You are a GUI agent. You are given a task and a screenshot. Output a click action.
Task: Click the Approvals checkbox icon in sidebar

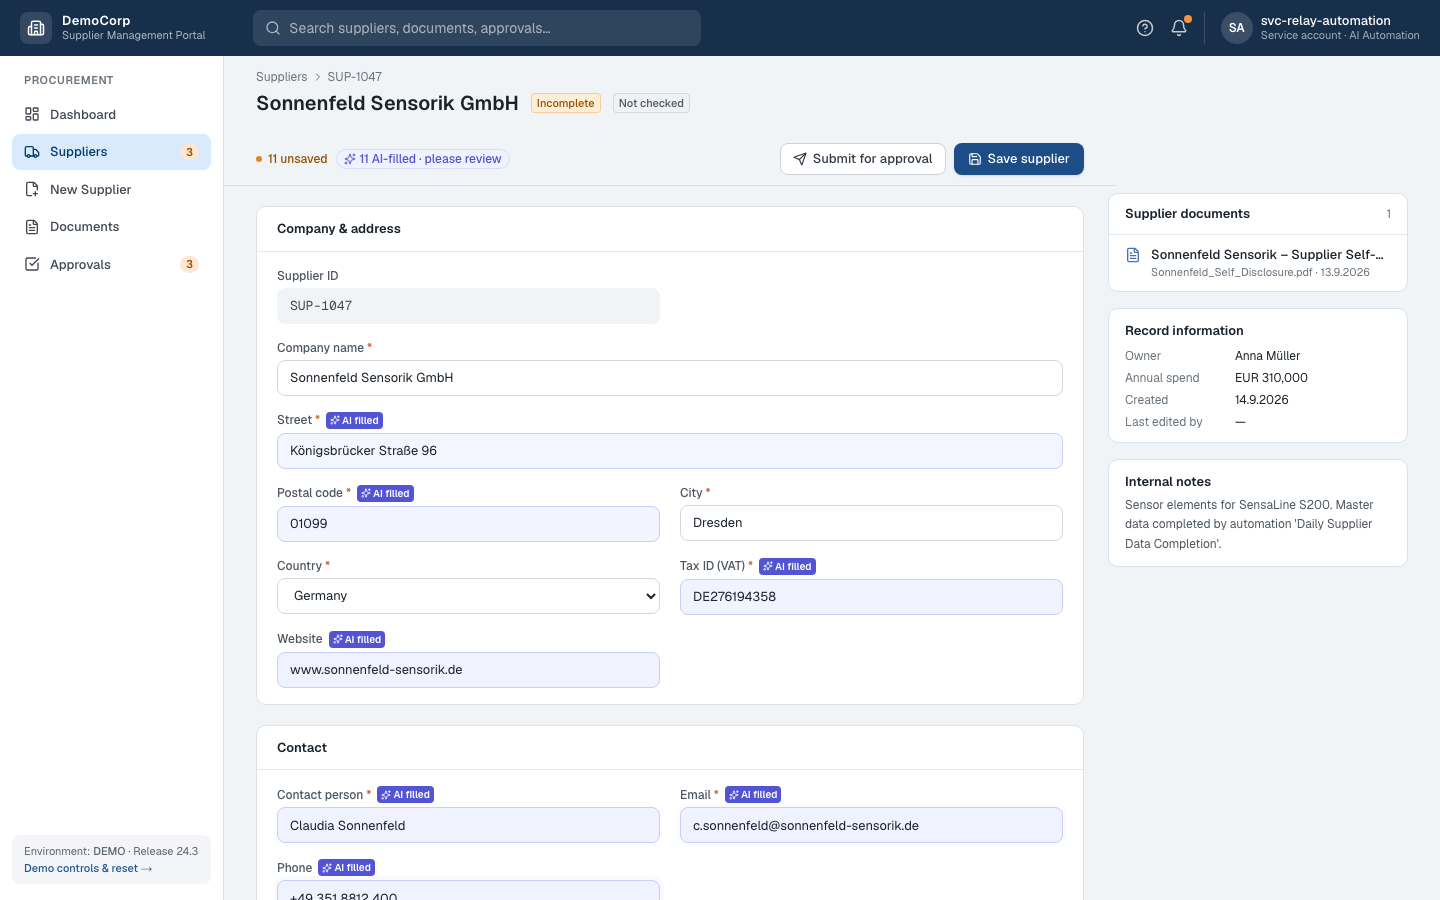(x=32, y=264)
